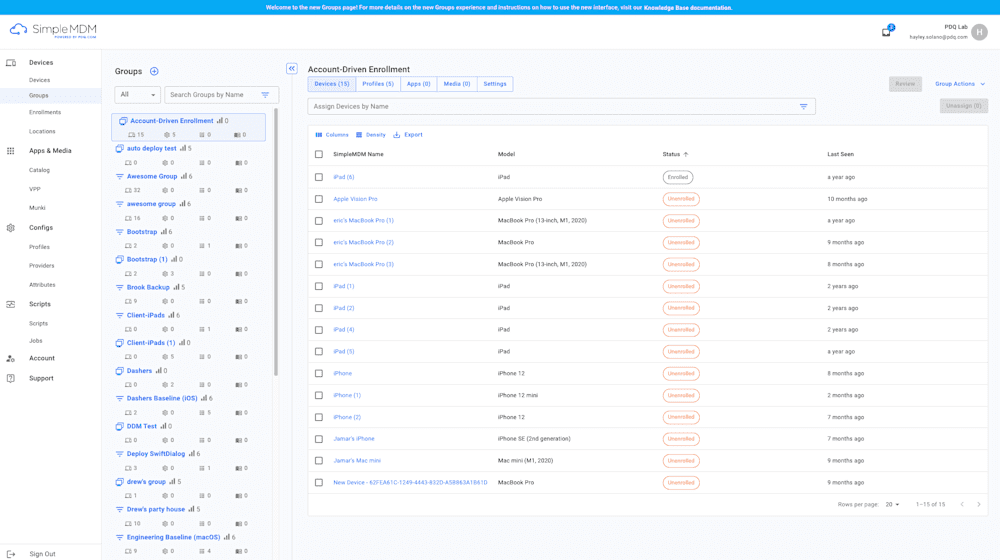This screenshot has width=1000, height=560.
Task: Select the Devices (15) tab
Action: [x=332, y=84]
